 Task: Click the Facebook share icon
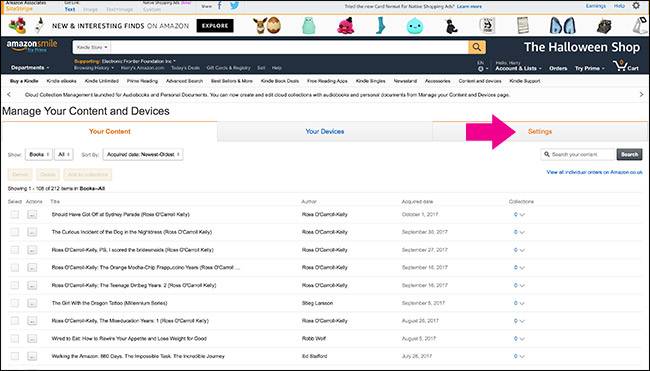click(220, 6)
